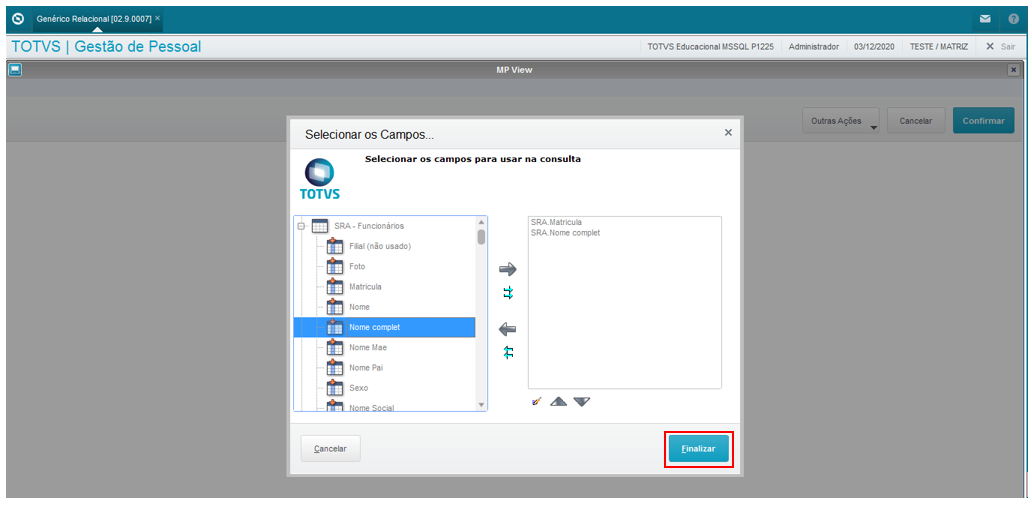Select the Matricula field in tree
This screenshot has height=505, width=1032.
[x=365, y=287]
